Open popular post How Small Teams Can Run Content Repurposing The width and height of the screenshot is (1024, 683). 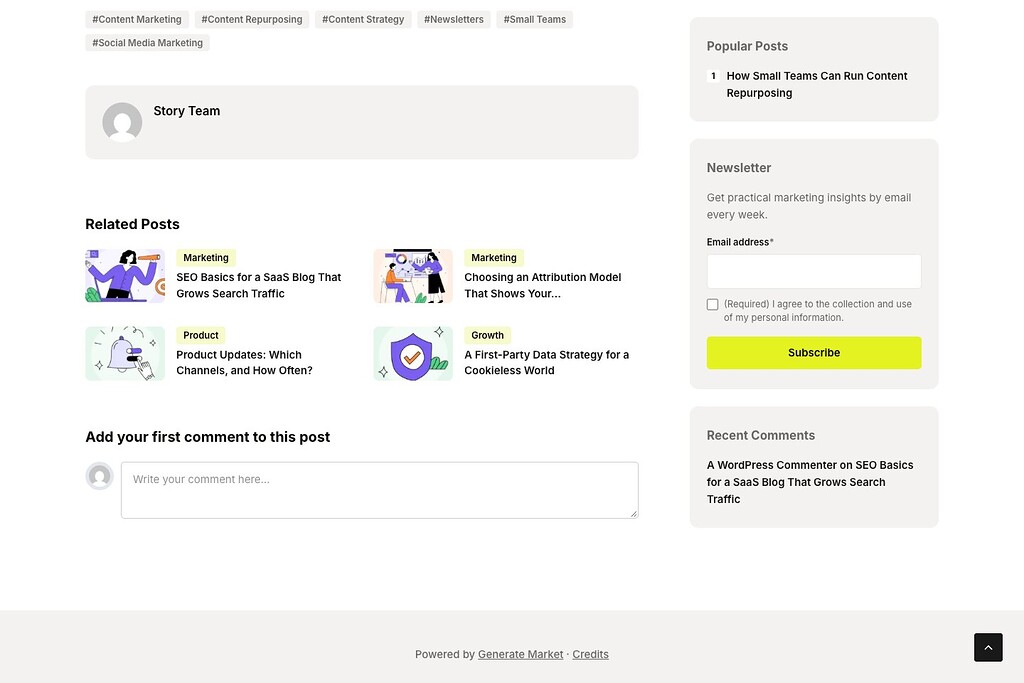tap(817, 84)
